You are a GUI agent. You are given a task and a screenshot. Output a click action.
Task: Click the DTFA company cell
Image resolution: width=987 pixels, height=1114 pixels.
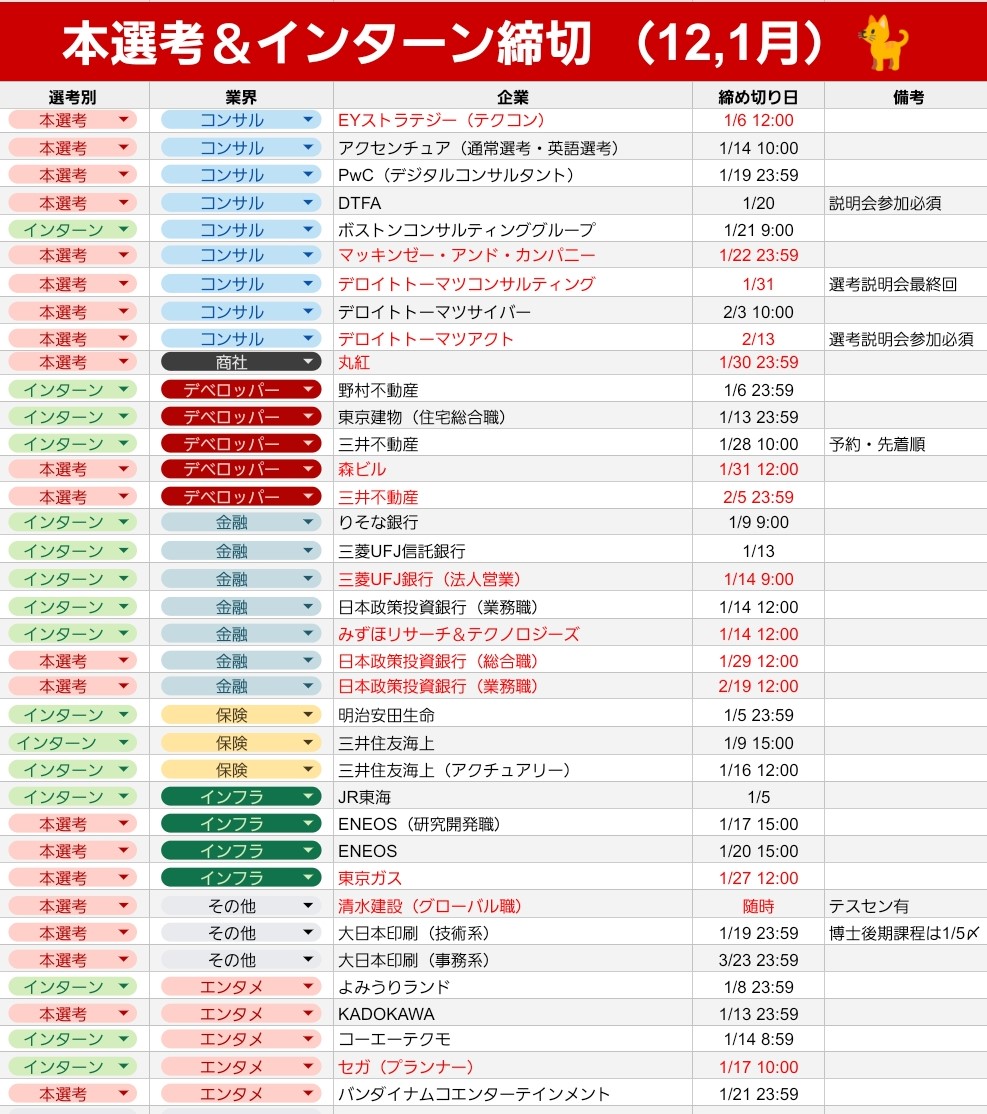point(513,203)
